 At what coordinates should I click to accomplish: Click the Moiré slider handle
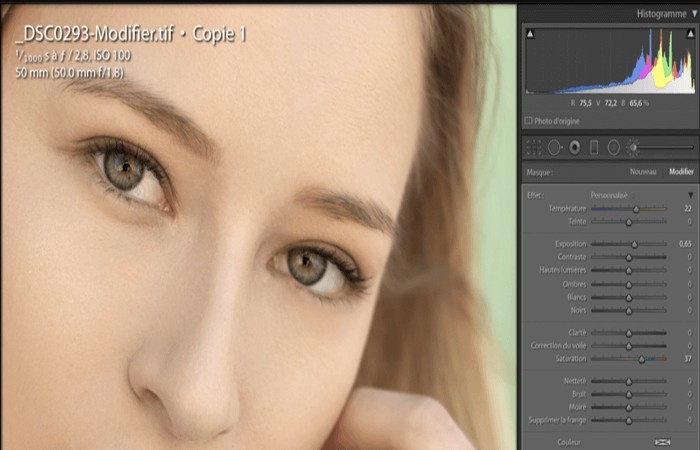(629, 408)
